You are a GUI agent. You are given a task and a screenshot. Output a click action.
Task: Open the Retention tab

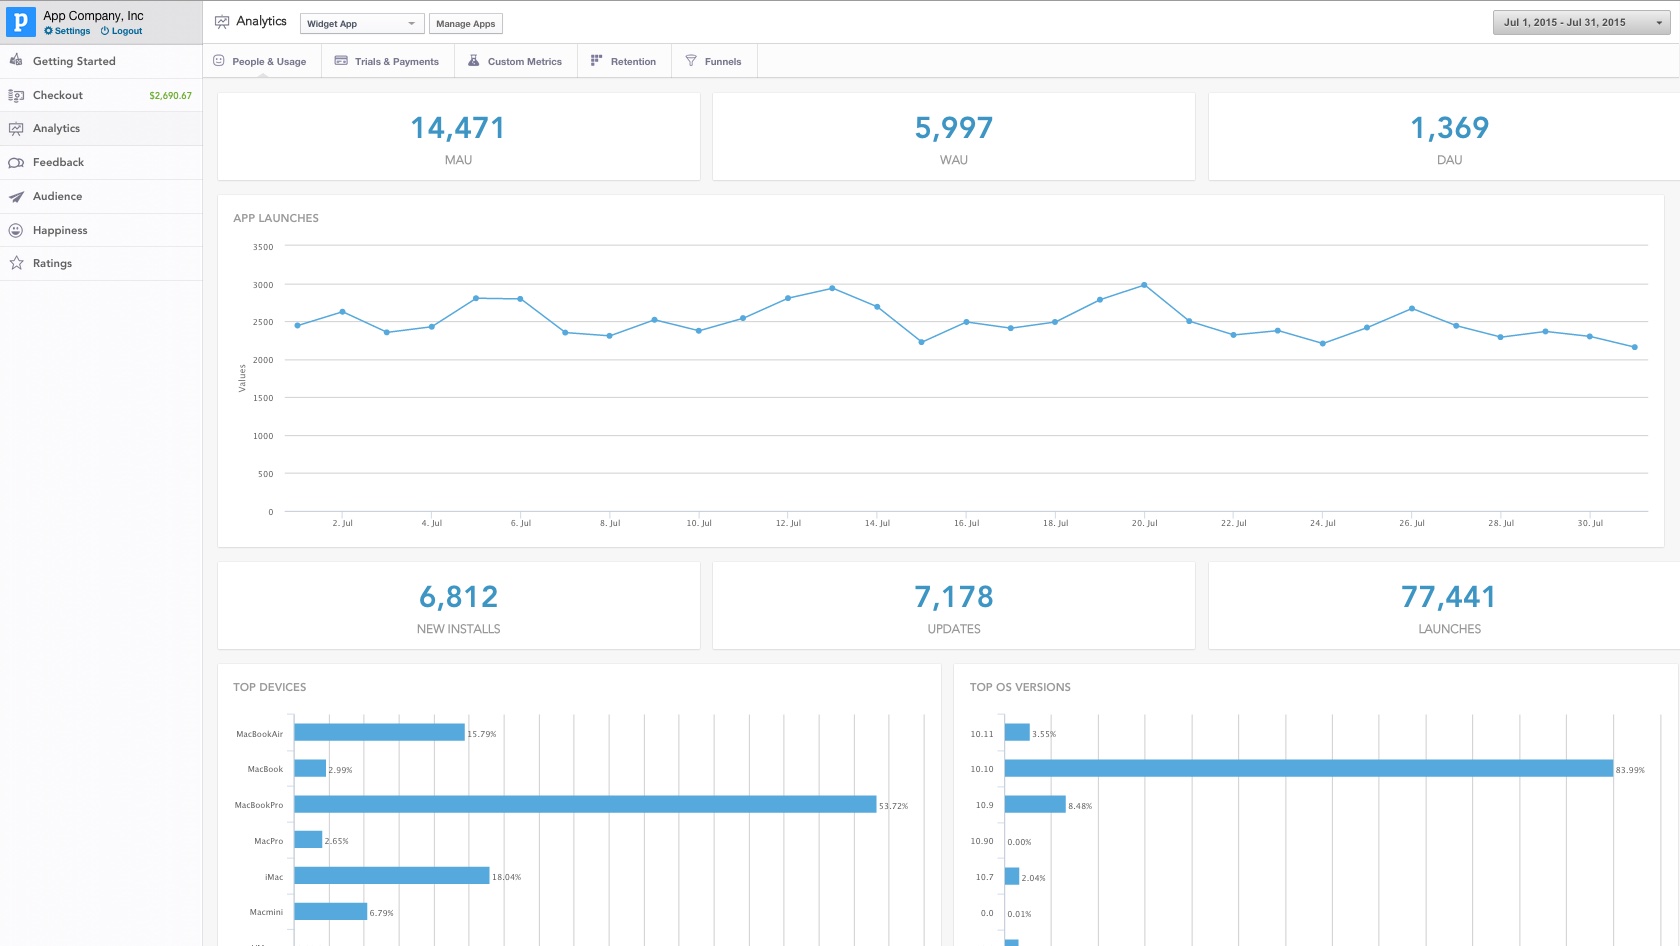[x=624, y=61]
